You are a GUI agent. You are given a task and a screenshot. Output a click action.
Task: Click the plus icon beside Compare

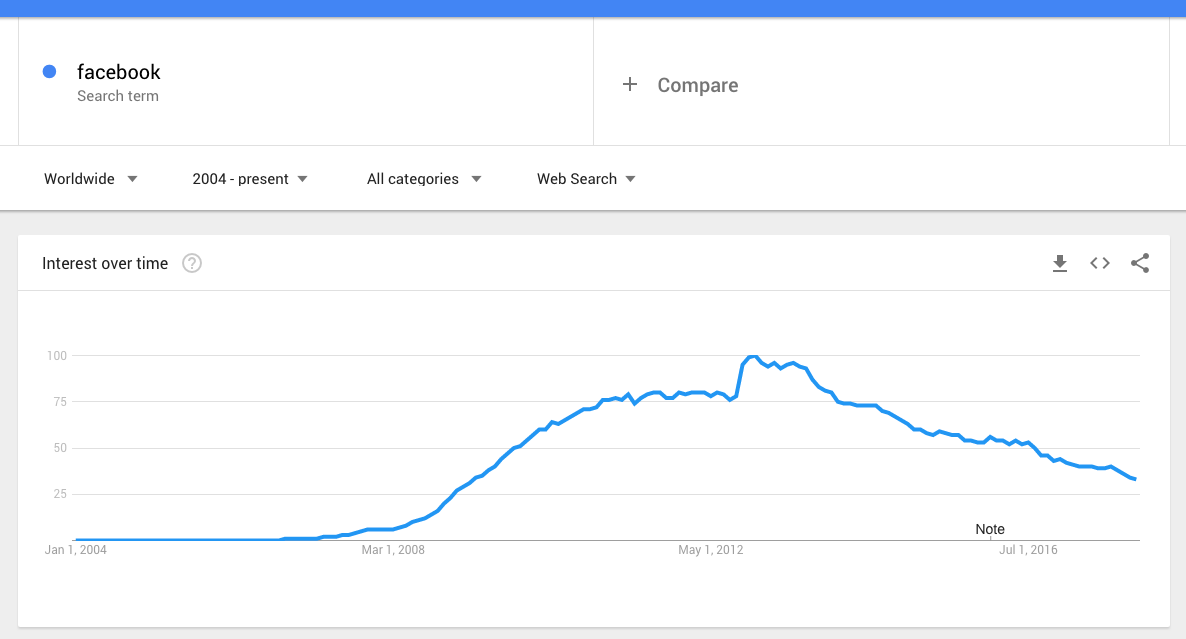pyautogui.click(x=630, y=85)
